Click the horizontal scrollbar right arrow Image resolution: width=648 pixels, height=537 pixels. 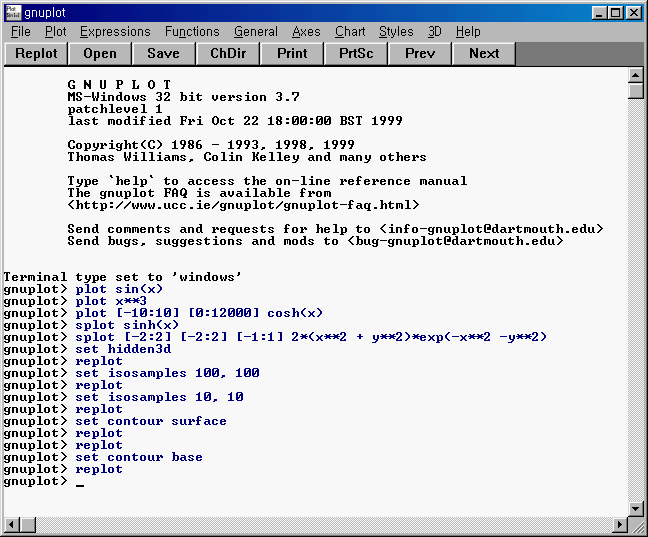619,525
